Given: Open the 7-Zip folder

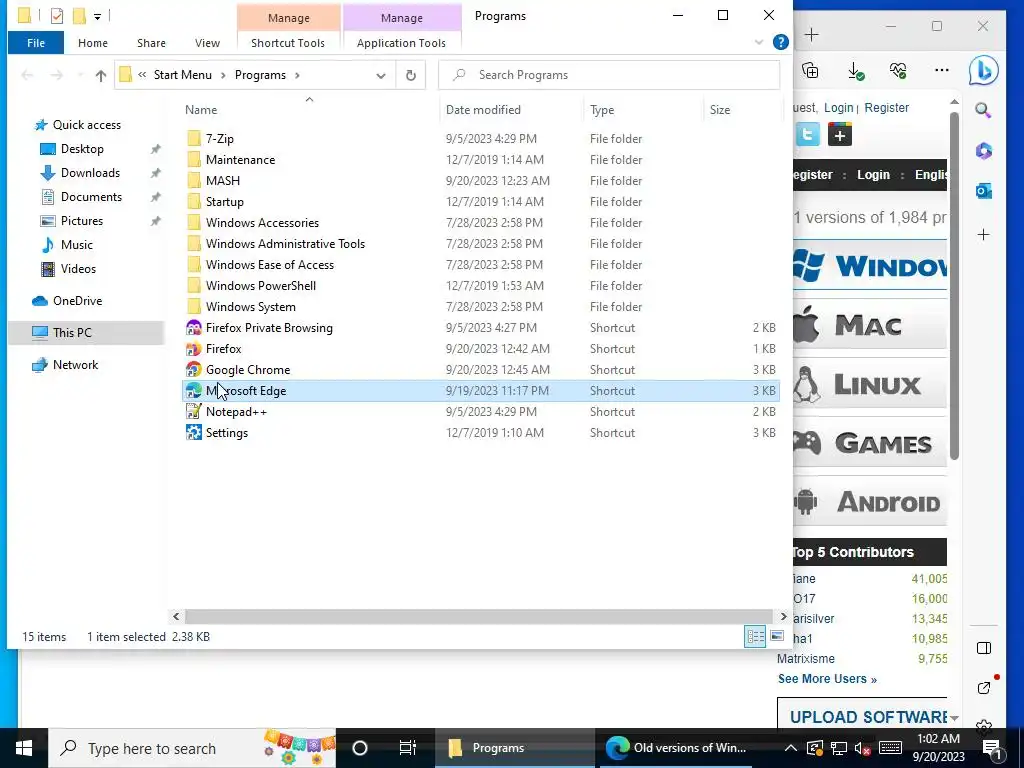Looking at the screenshot, I should pos(219,138).
